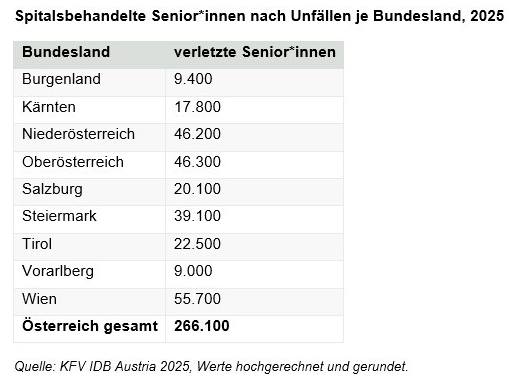Click the Vorarlberg row label
519x391 pixels.
(x=58, y=271)
